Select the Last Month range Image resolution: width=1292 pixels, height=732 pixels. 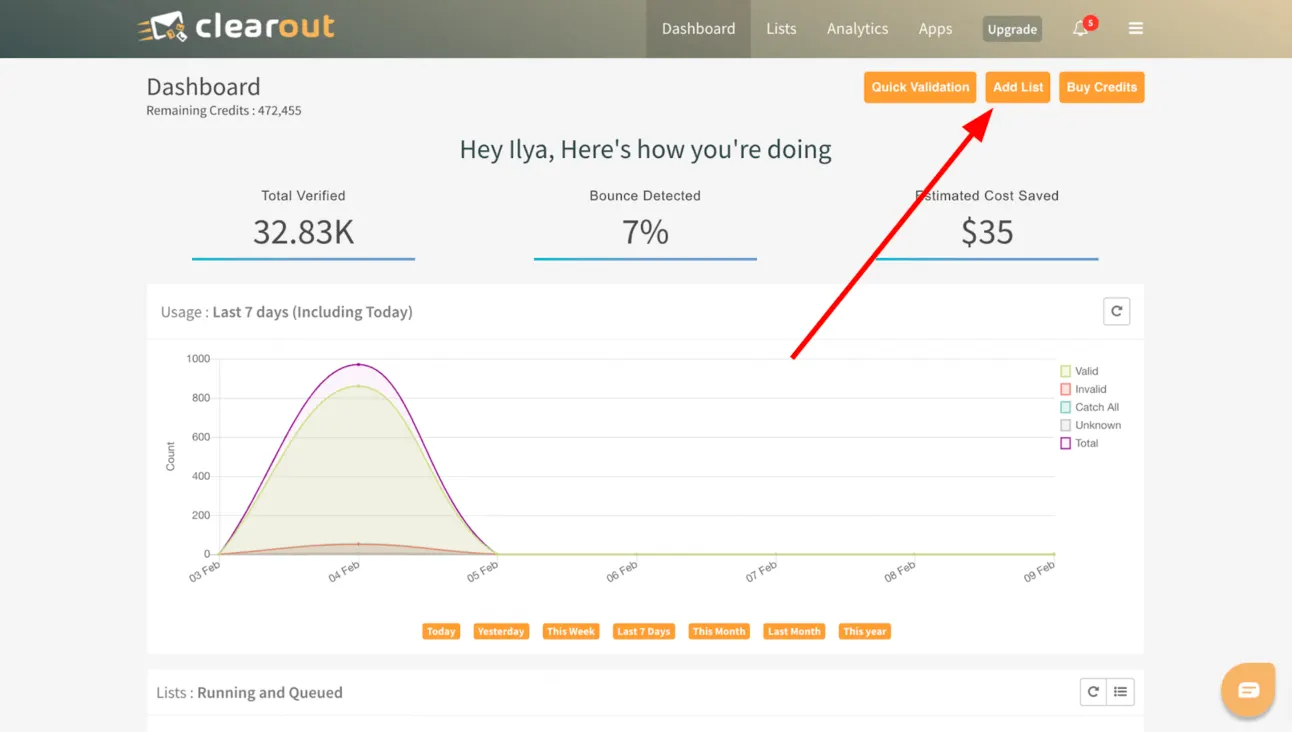click(794, 631)
